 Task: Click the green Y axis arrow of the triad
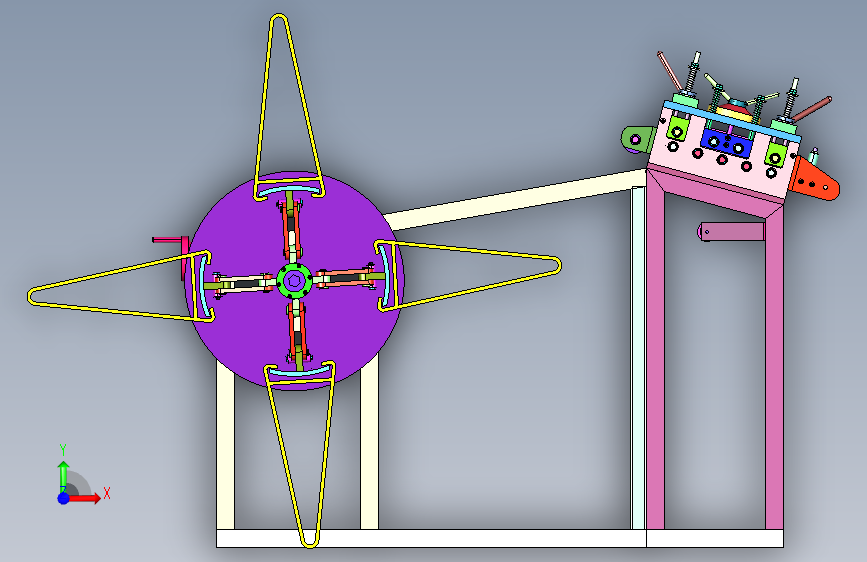point(64,476)
